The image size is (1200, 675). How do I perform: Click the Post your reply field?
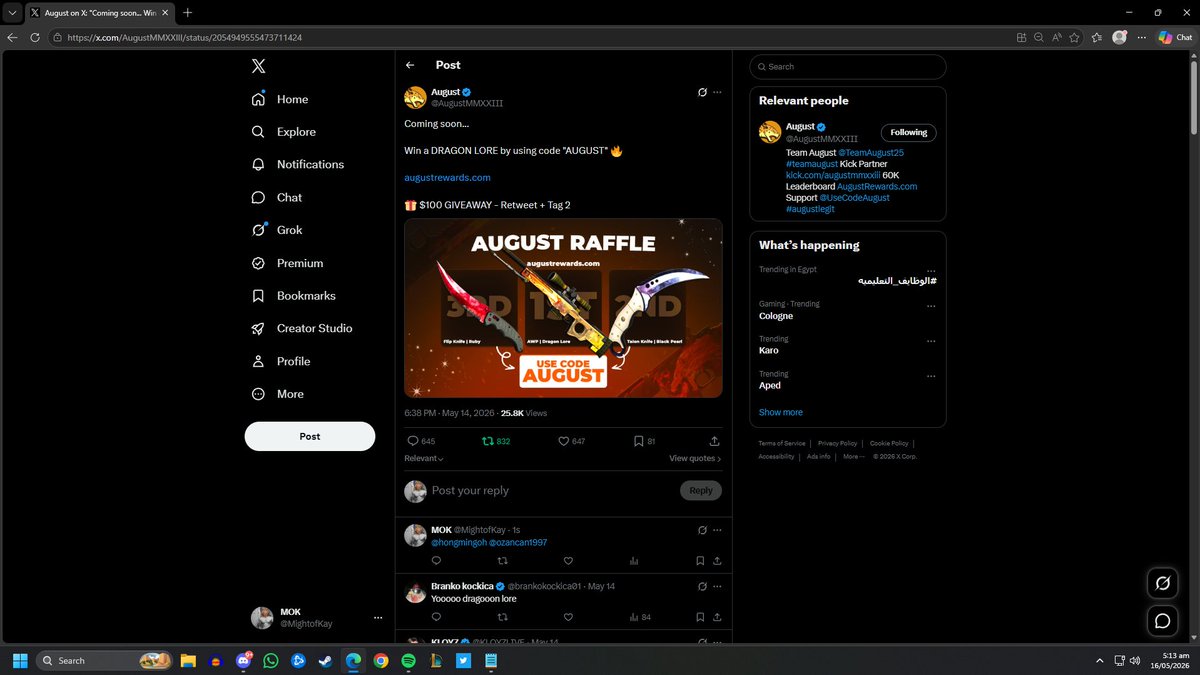pyautogui.click(x=552, y=490)
